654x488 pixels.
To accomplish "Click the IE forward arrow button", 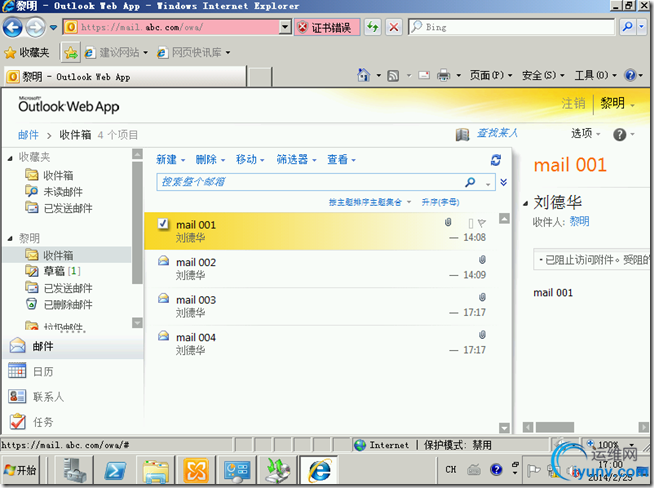I will click(x=35, y=28).
